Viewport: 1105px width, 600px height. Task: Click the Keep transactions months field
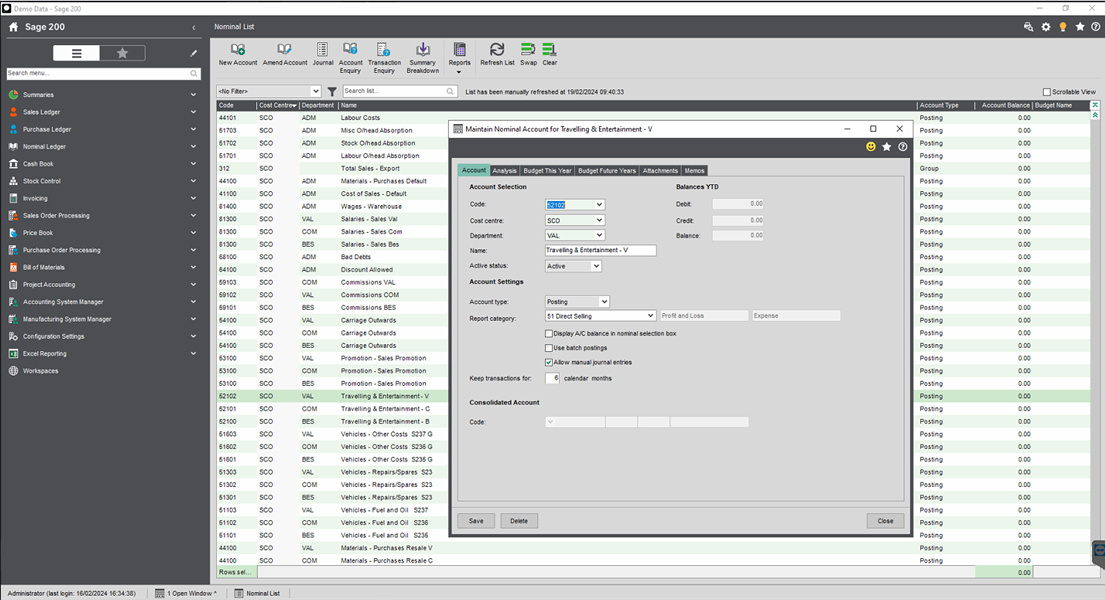552,378
